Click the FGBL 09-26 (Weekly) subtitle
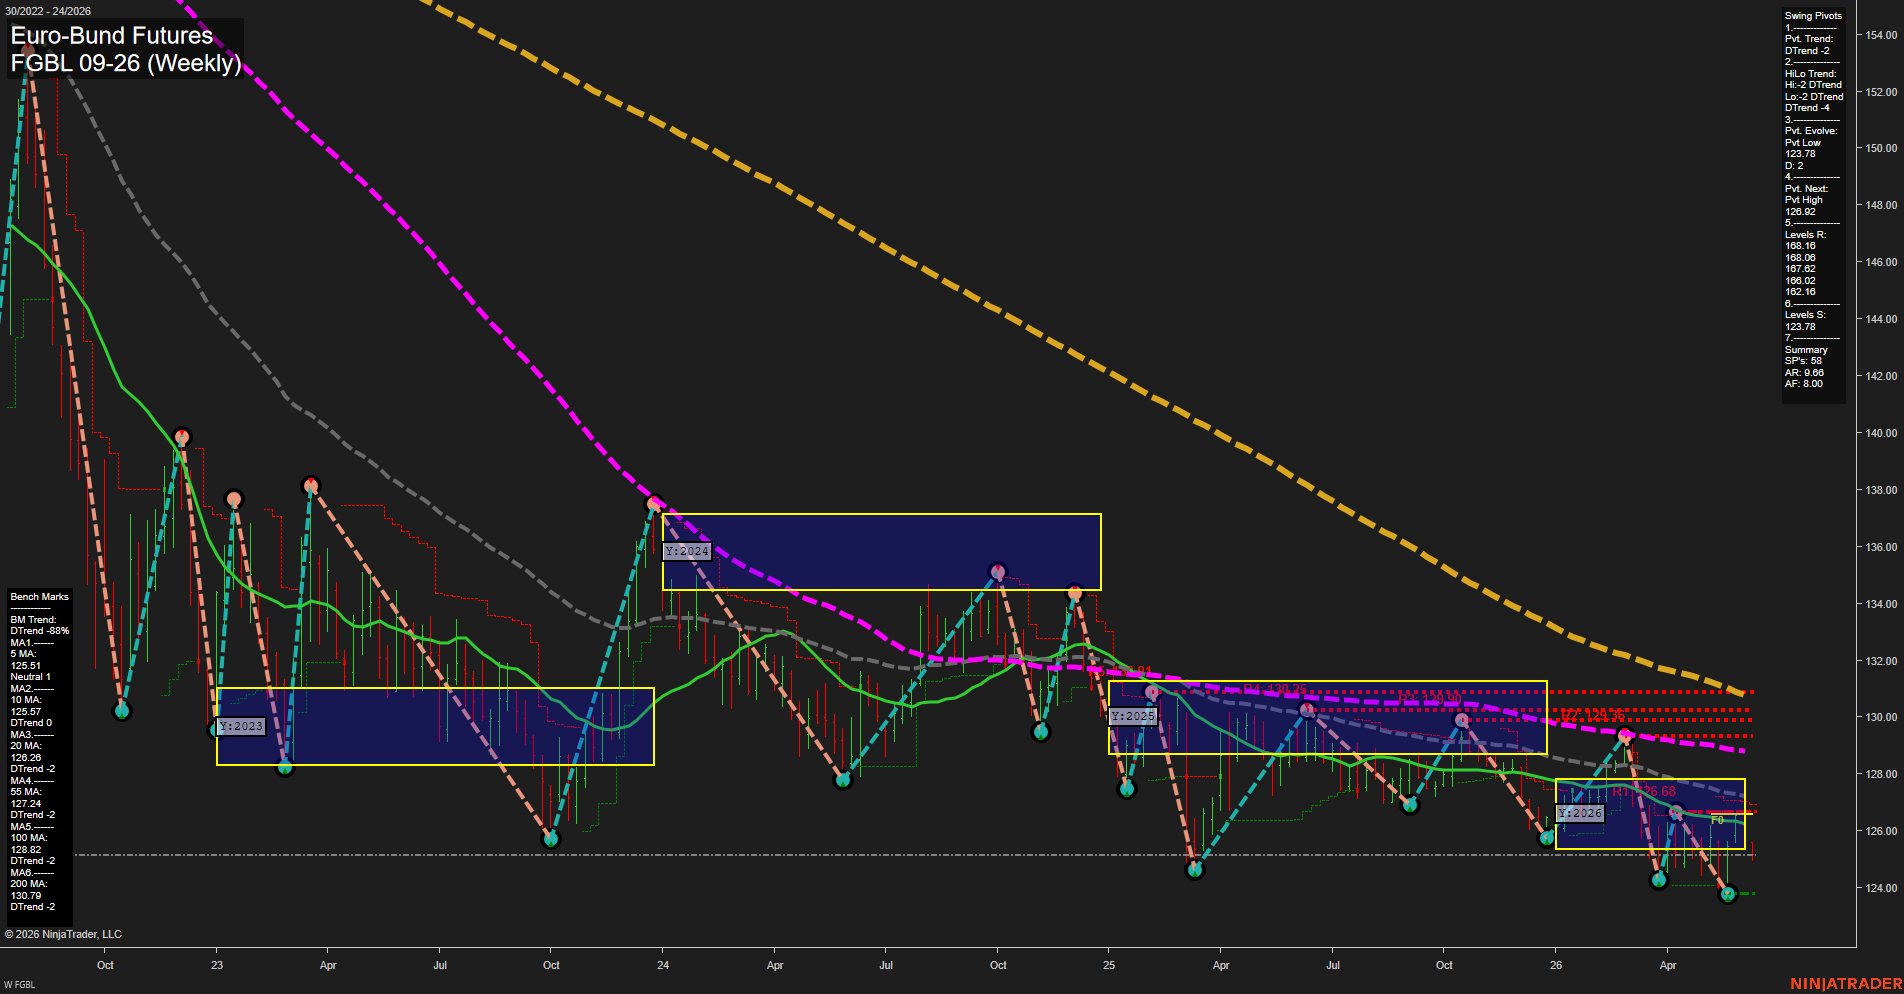This screenshot has width=1904, height=994. [126, 63]
